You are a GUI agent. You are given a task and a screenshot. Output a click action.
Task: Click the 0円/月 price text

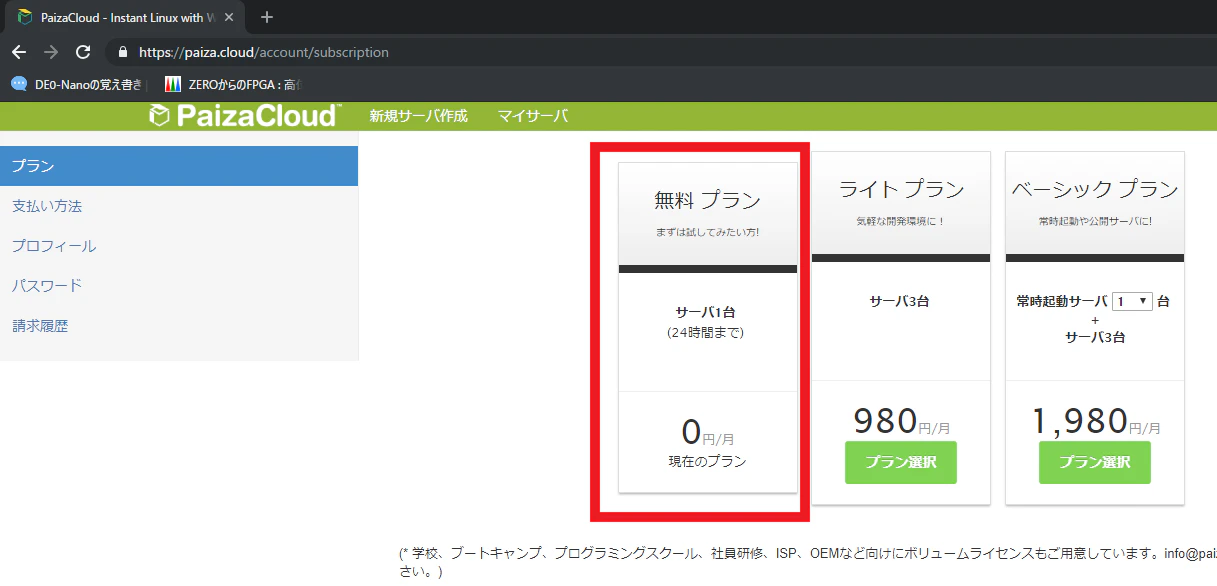(708, 432)
